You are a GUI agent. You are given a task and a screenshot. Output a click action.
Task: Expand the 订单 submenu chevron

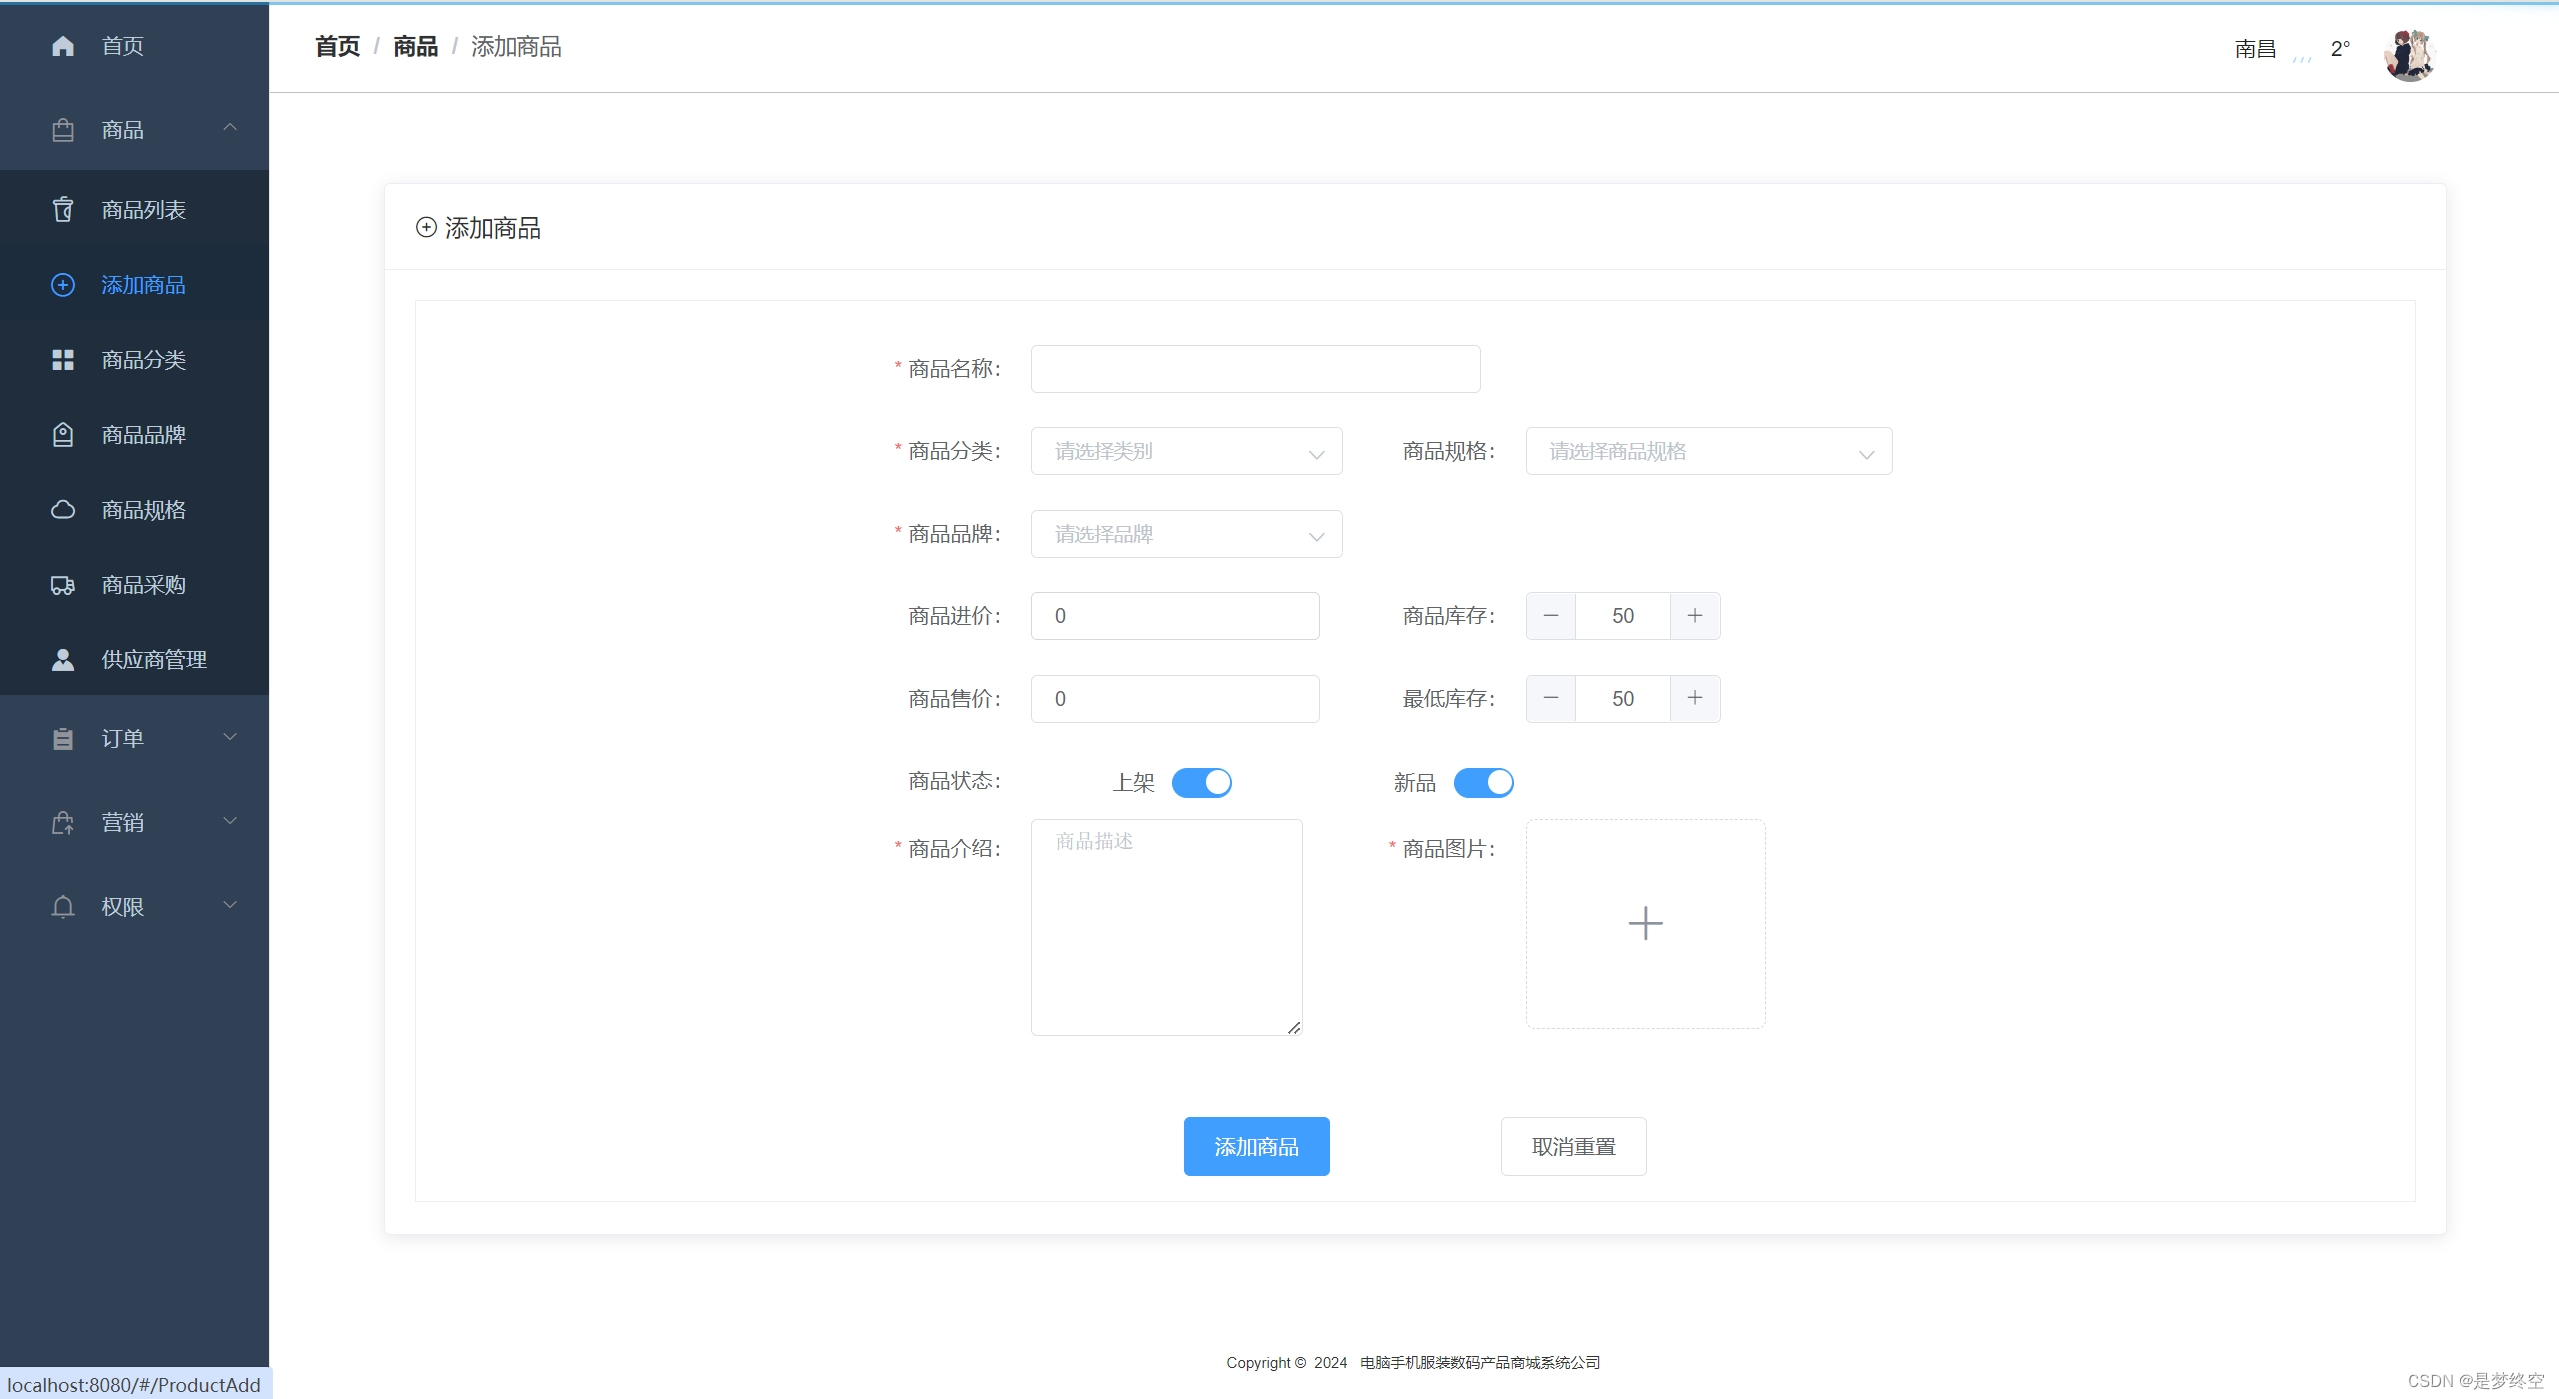click(x=230, y=737)
